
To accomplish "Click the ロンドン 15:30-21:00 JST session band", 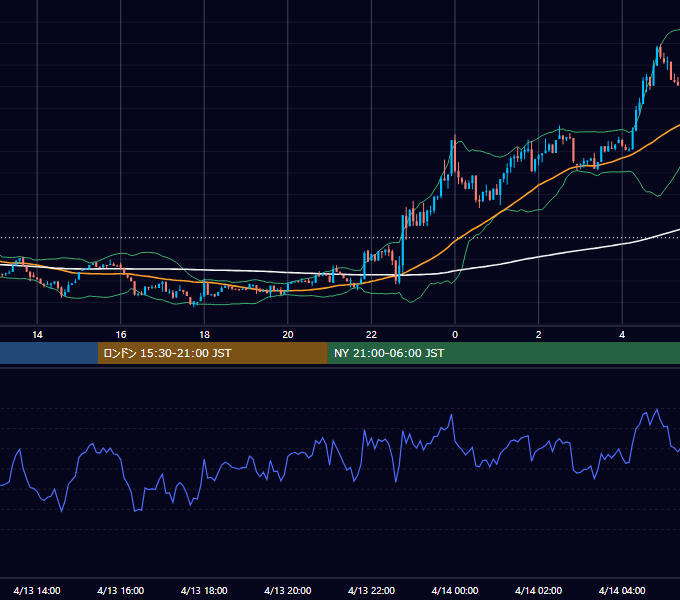I will 212,353.
